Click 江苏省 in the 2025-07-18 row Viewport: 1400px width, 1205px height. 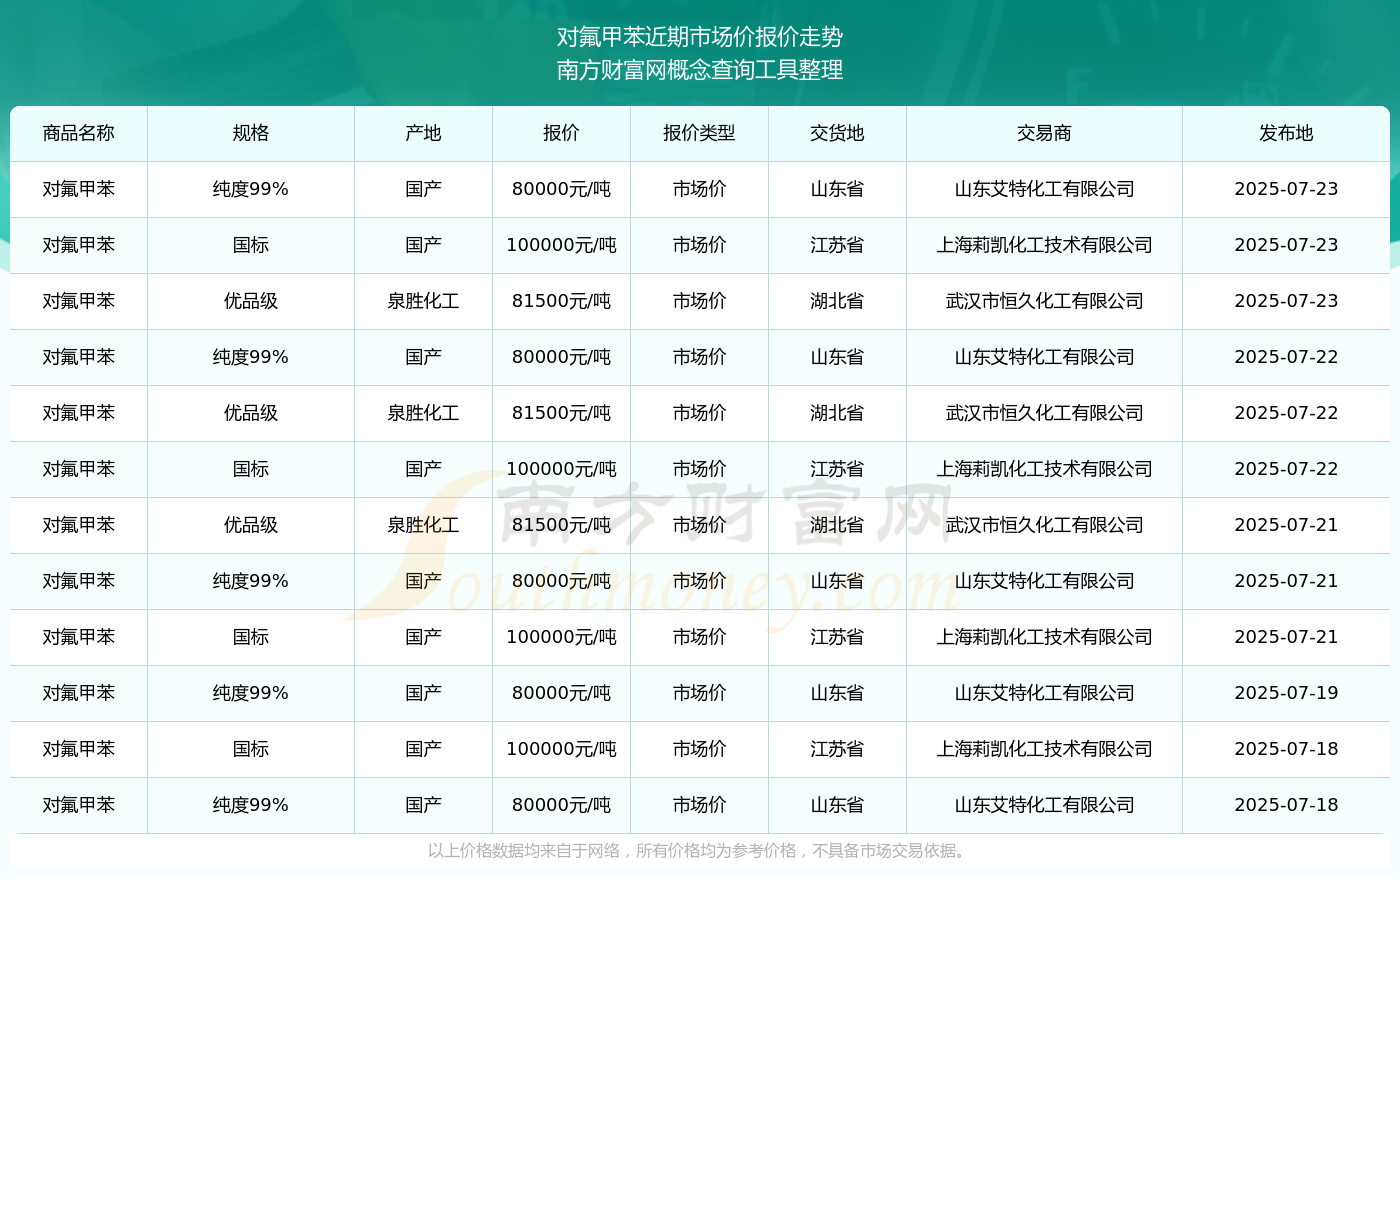coord(837,749)
